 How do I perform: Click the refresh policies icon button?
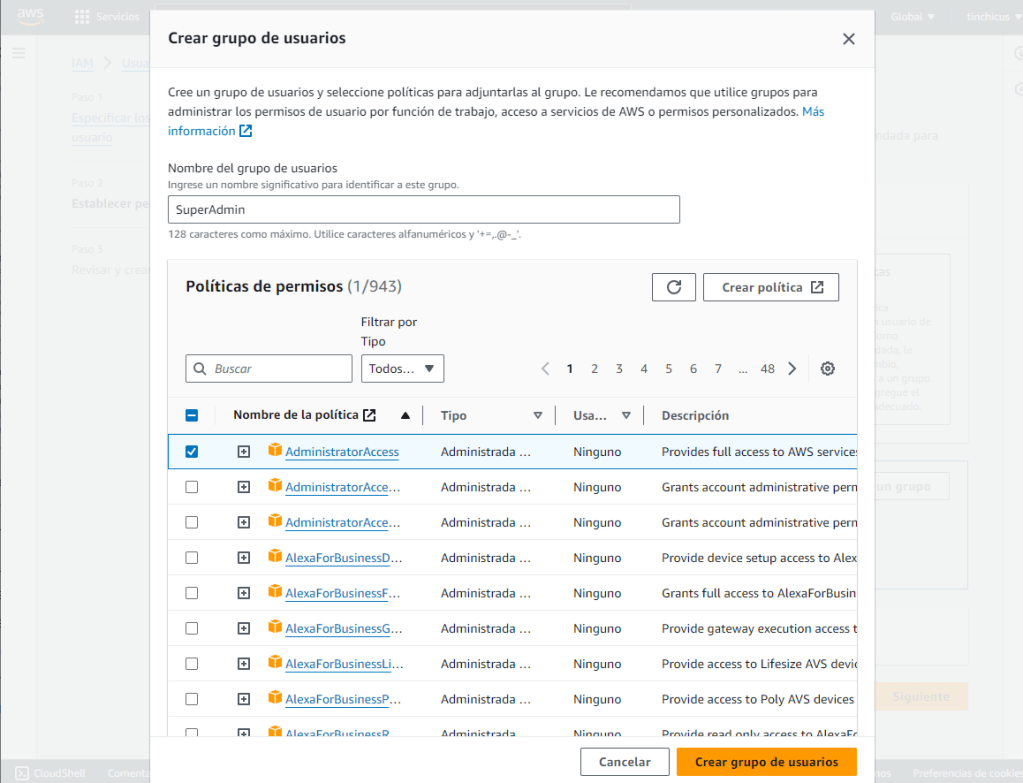click(x=673, y=287)
